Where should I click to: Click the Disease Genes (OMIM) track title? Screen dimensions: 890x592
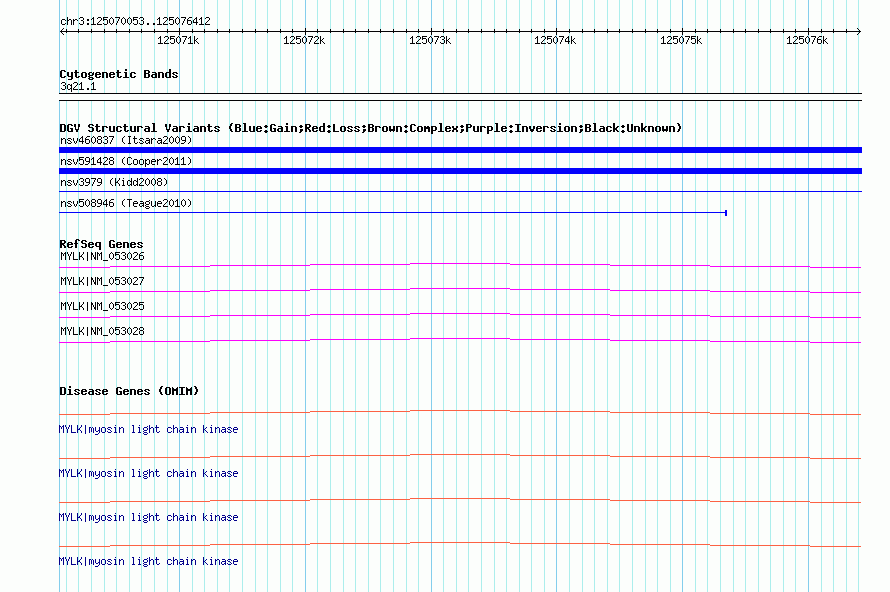(129, 391)
